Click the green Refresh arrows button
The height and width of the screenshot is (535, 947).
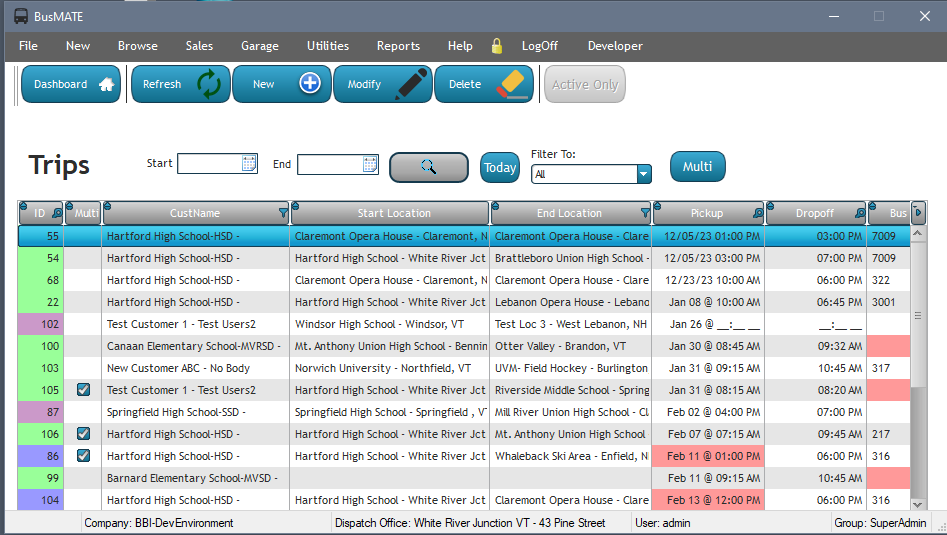[x=181, y=85]
